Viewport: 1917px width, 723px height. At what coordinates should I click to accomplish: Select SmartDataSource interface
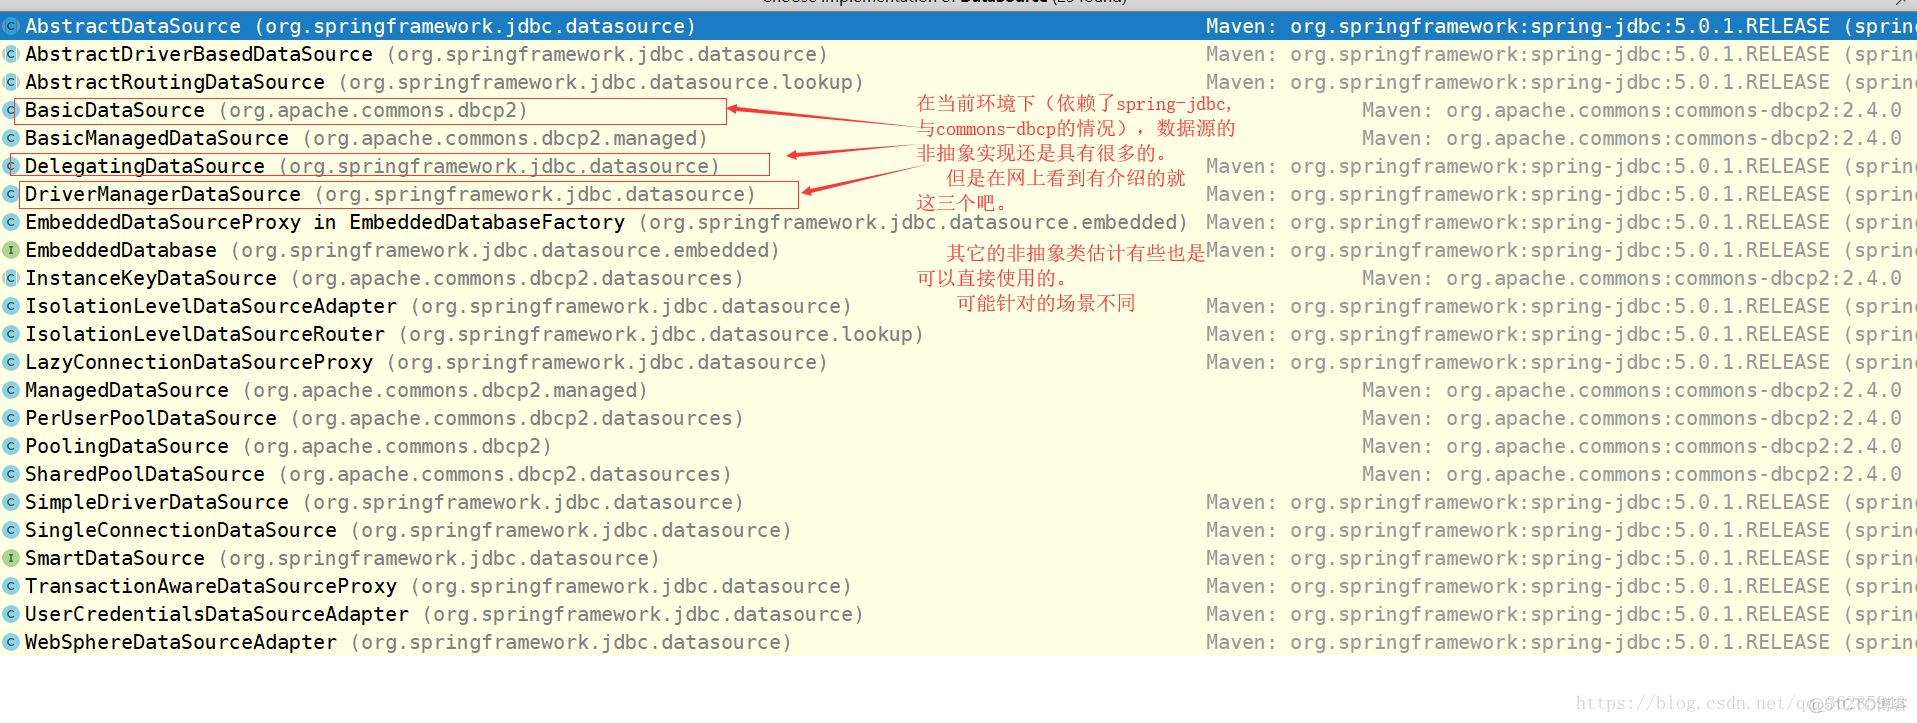point(958,558)
